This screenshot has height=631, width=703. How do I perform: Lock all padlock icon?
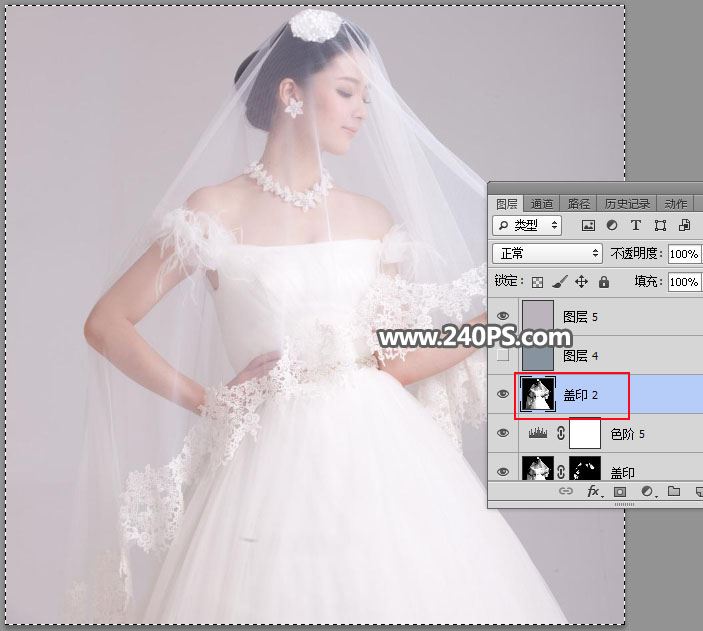tap(604, 282)
